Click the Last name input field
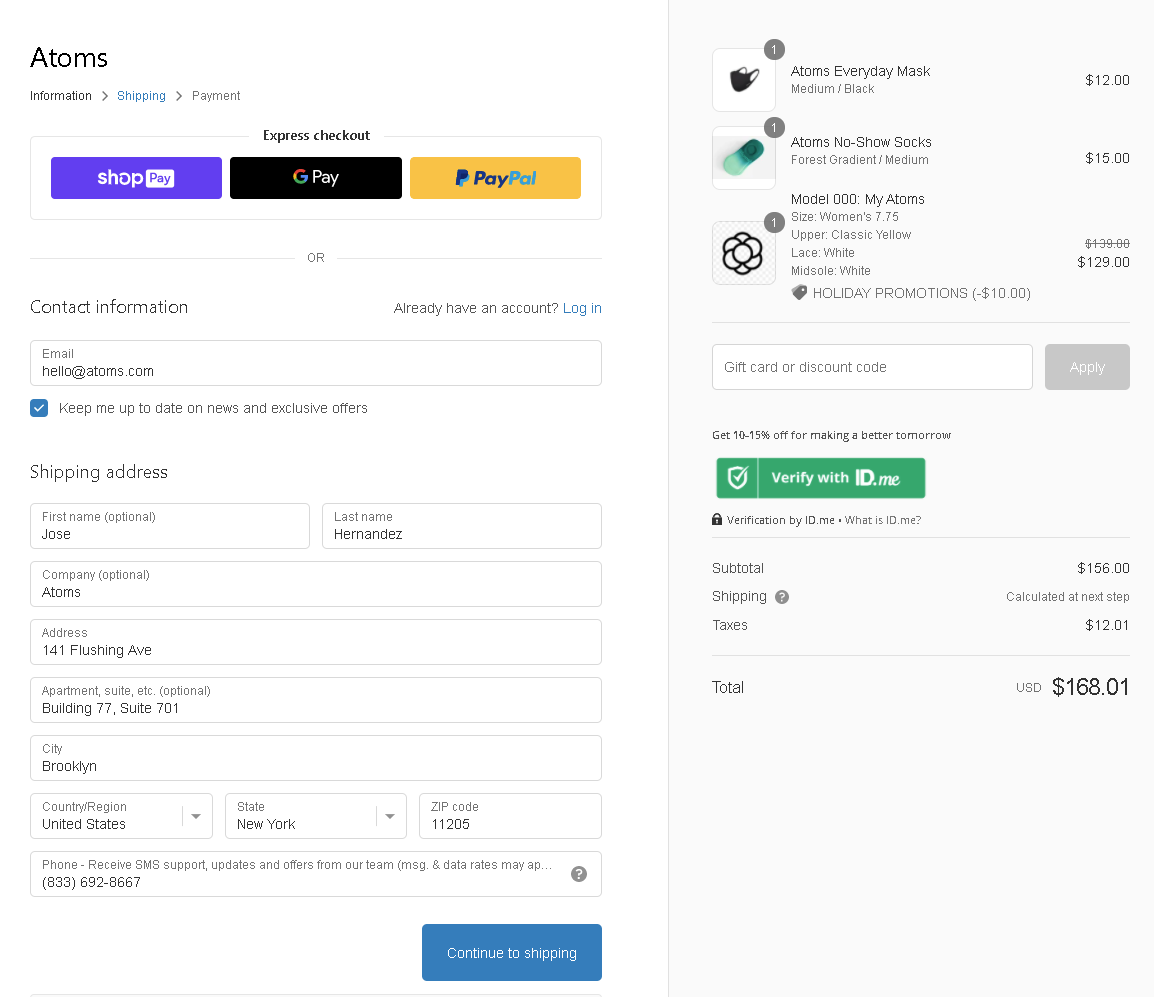This screenshot has height=997, width=1154. tap(462, 526)
